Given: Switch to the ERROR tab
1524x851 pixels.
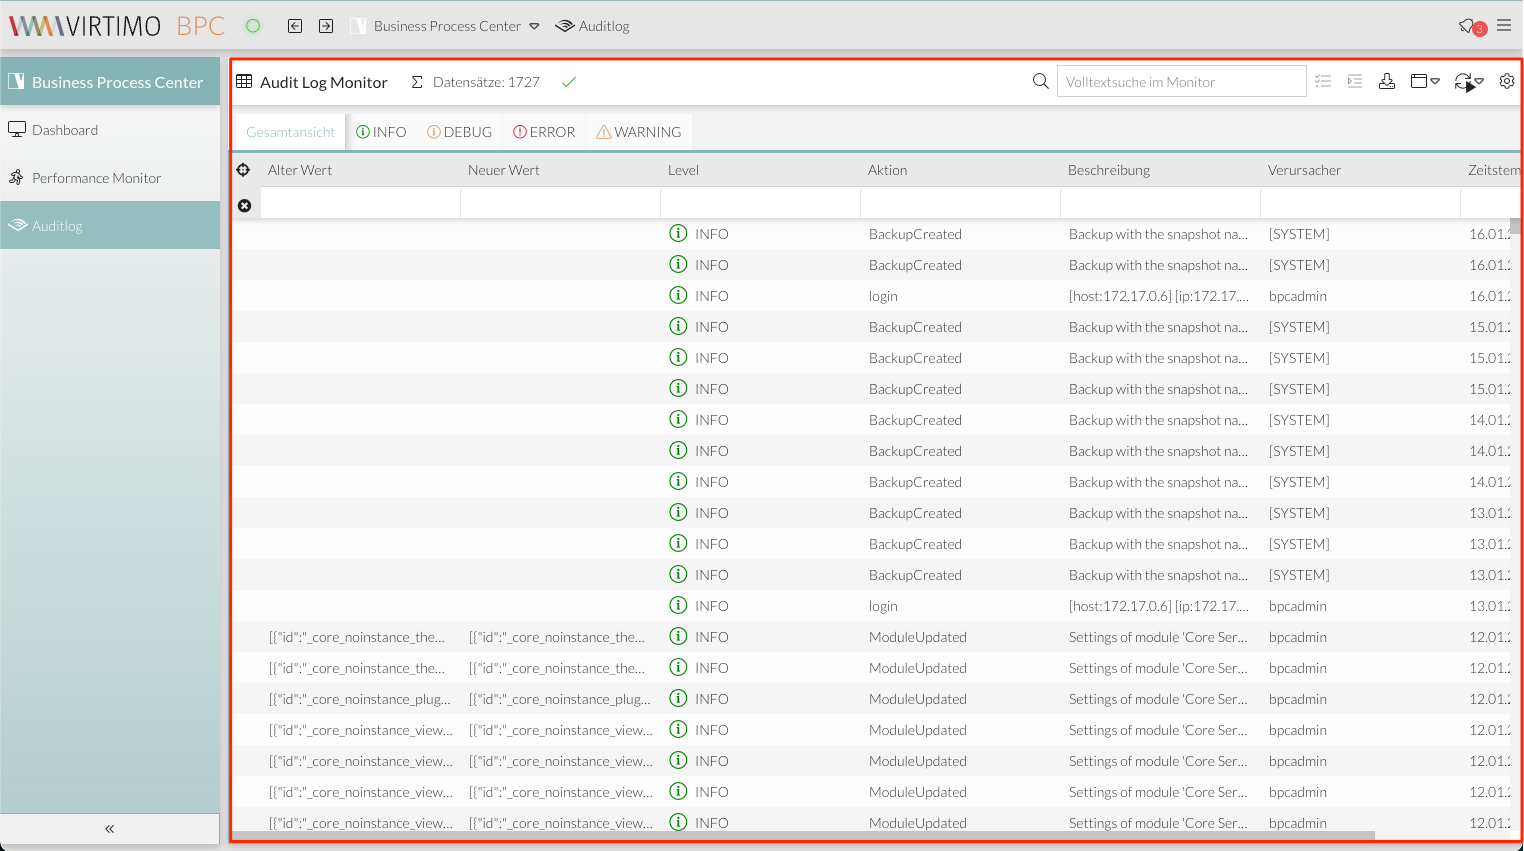Looking at the screenshot, I should pos(544,132).
